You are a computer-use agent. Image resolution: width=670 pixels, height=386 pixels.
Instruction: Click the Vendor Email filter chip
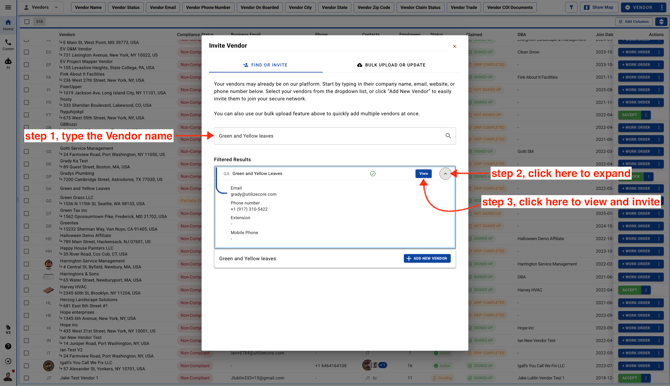pyautogui.click(x=163, y=7)
